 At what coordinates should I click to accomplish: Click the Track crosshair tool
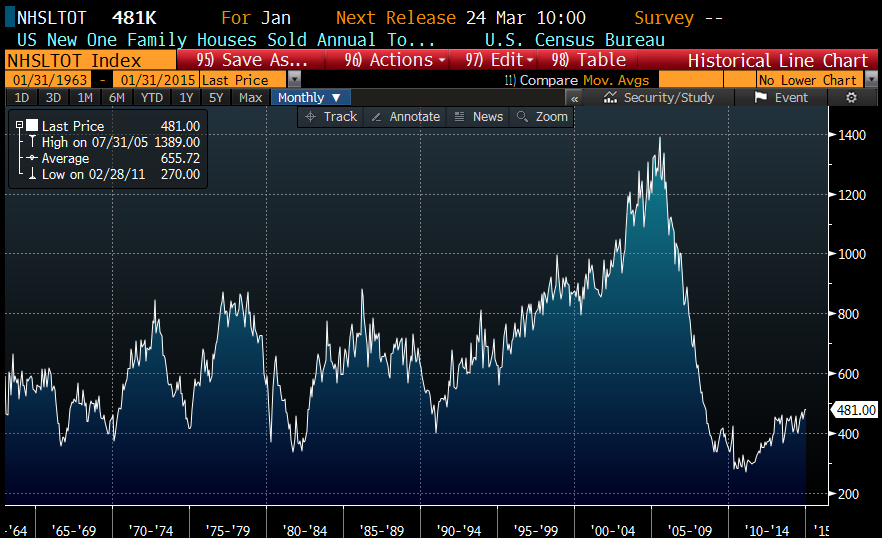331,117
